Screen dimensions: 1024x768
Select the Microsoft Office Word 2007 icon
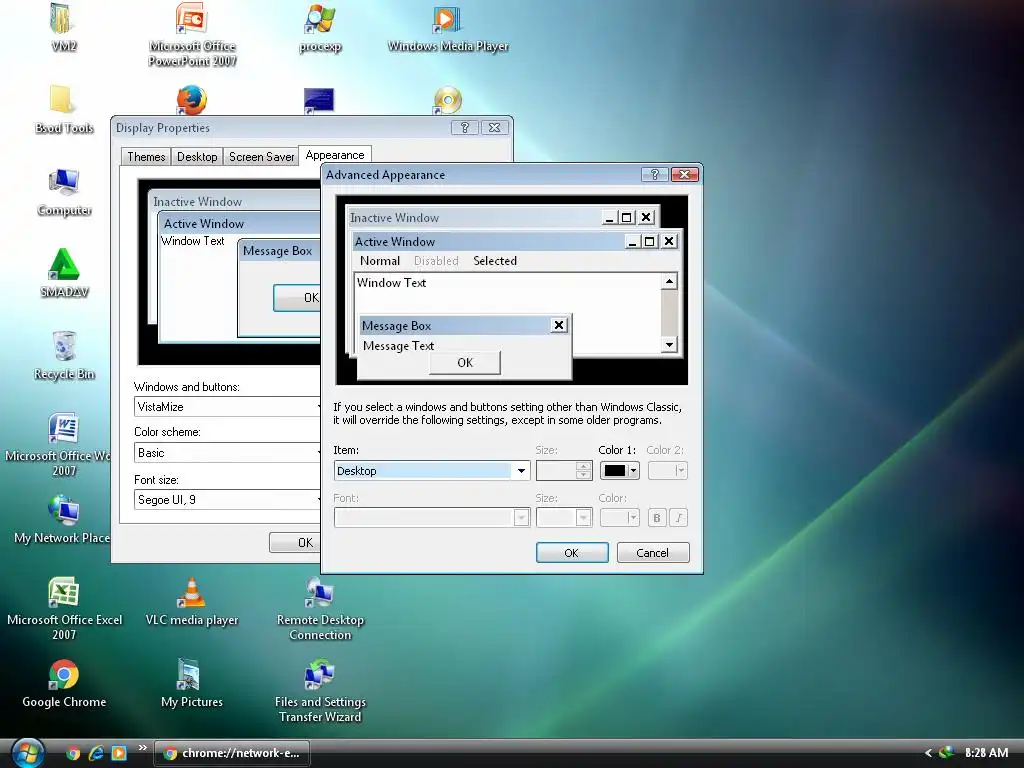[x=63, y=445]
